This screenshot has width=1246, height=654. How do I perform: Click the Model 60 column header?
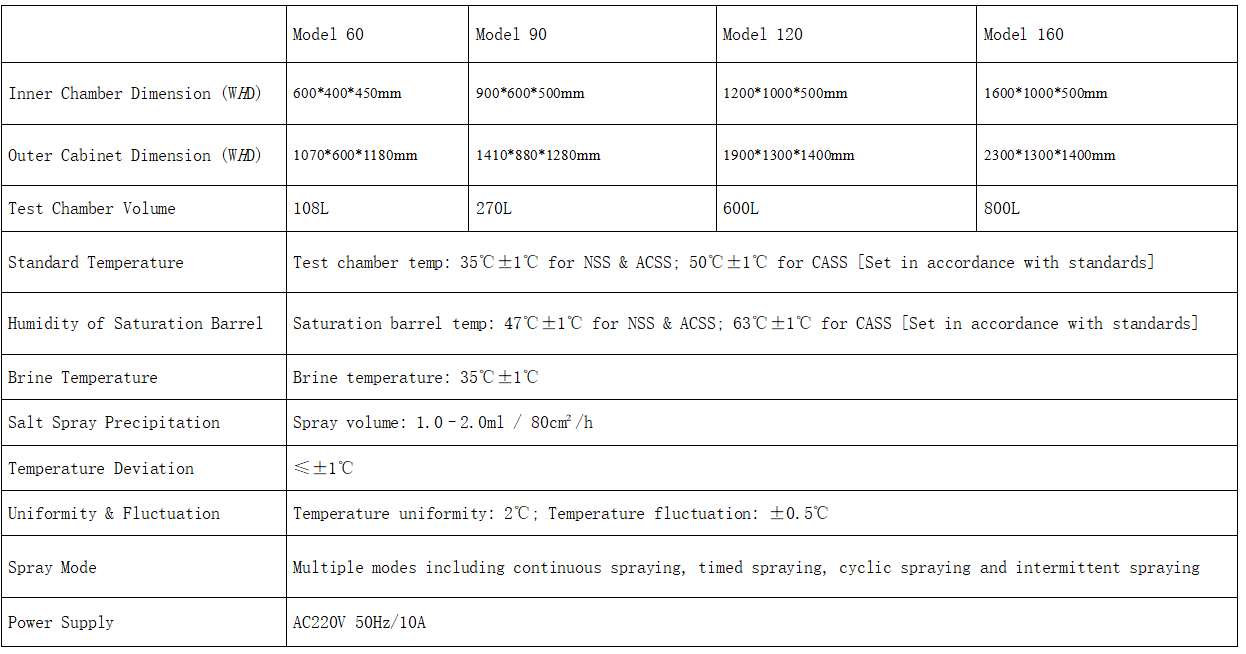pos(377,34)
